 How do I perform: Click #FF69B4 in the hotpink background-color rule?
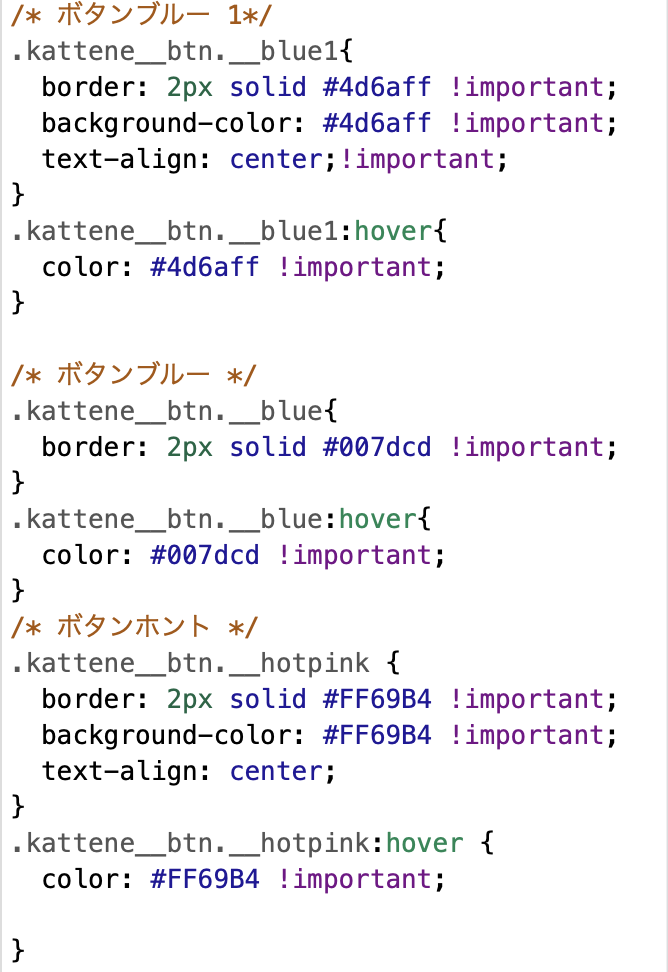377,735
